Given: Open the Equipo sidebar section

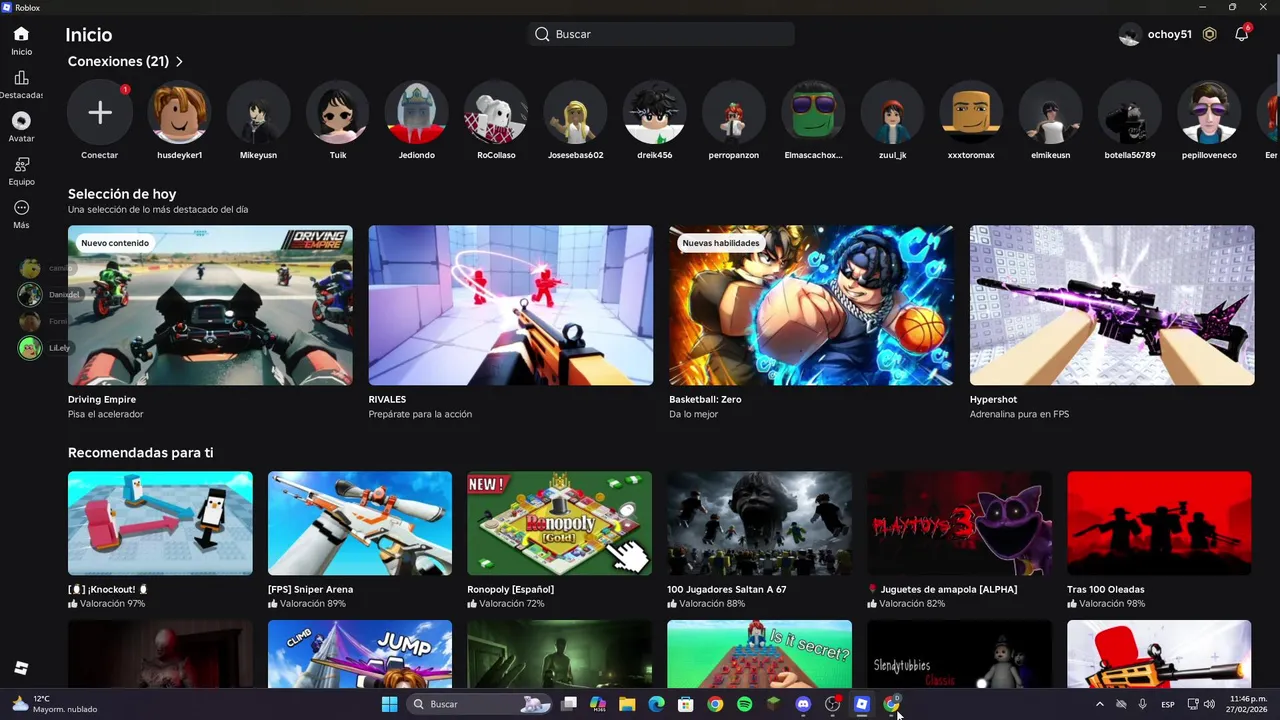Looking at the screenshot, I should click(21, 171).
